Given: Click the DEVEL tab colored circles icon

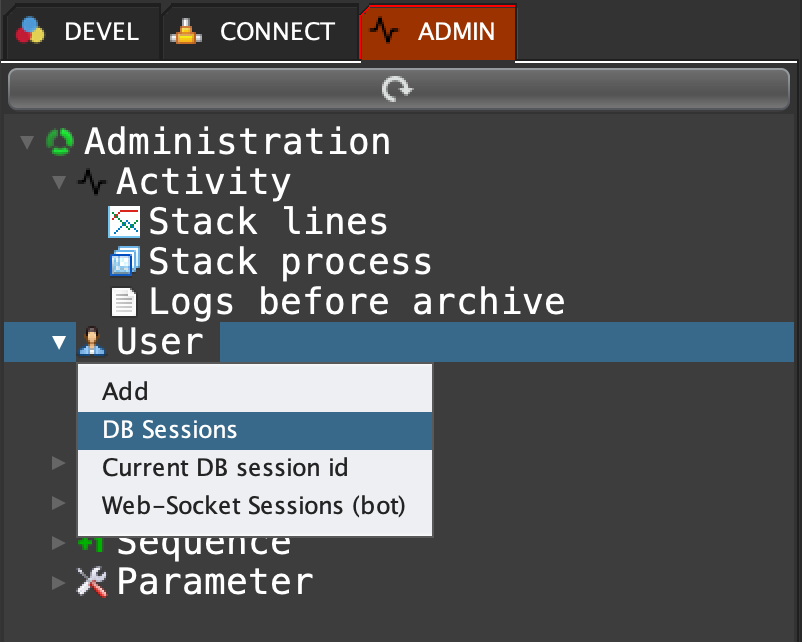Looking at the screenshot, I should coord(31,31).
